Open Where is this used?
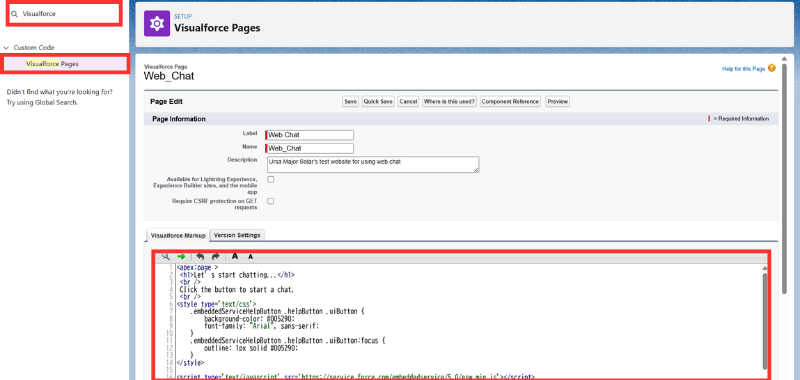 [x=449, y=102]
